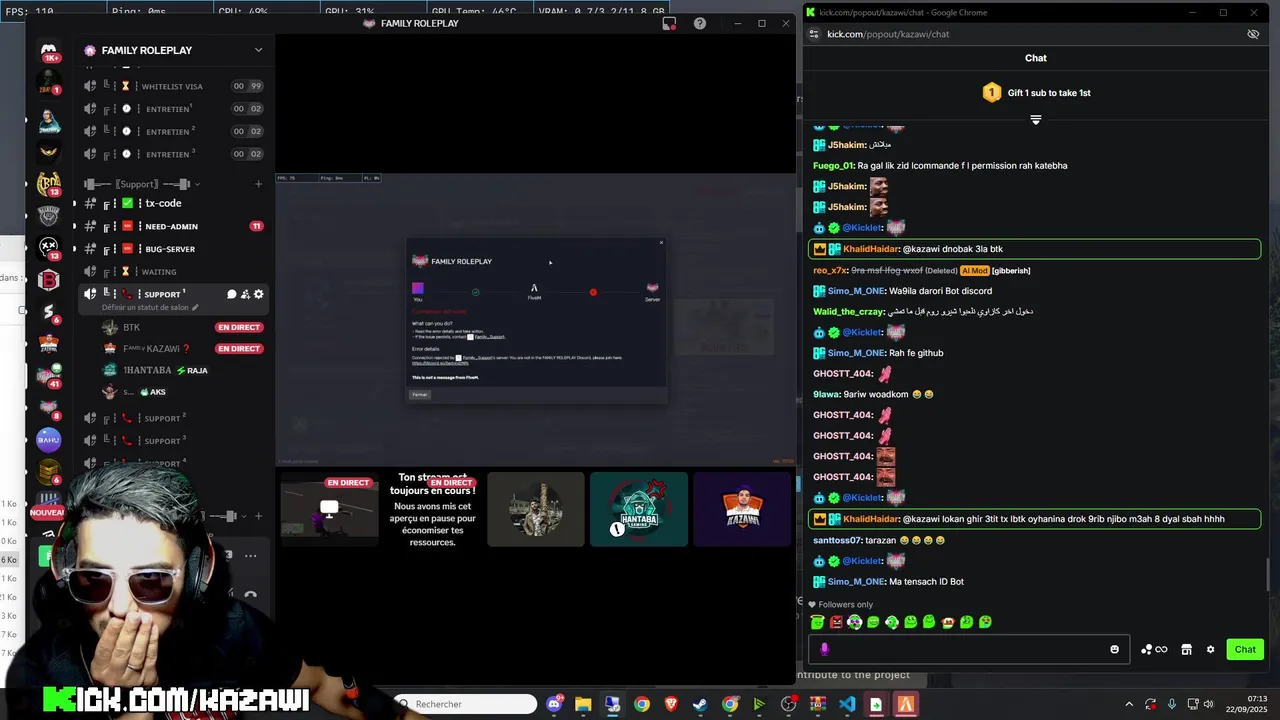Click Fermer button in FiveM error dialog
The height and width of the screenshot is (720, 1280).
click(x=420, y=394)
